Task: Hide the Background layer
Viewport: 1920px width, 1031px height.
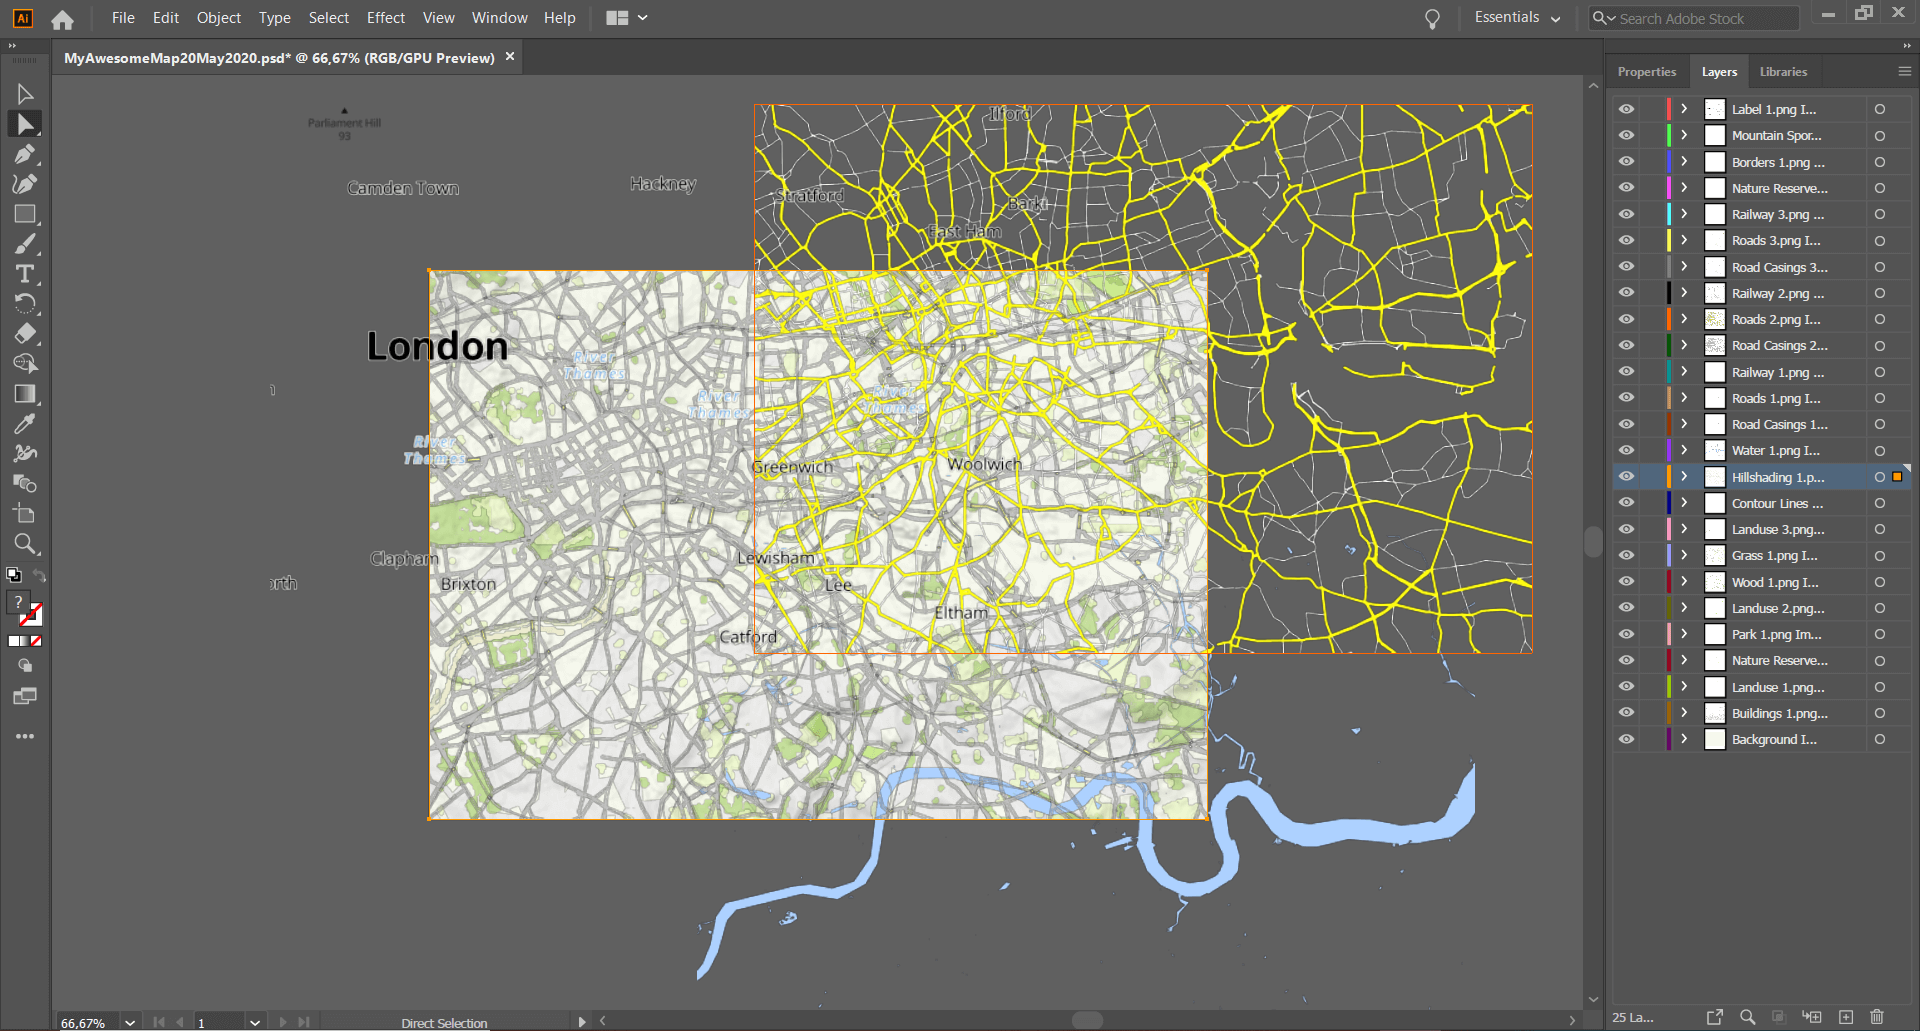Action: coord(1627,740)
